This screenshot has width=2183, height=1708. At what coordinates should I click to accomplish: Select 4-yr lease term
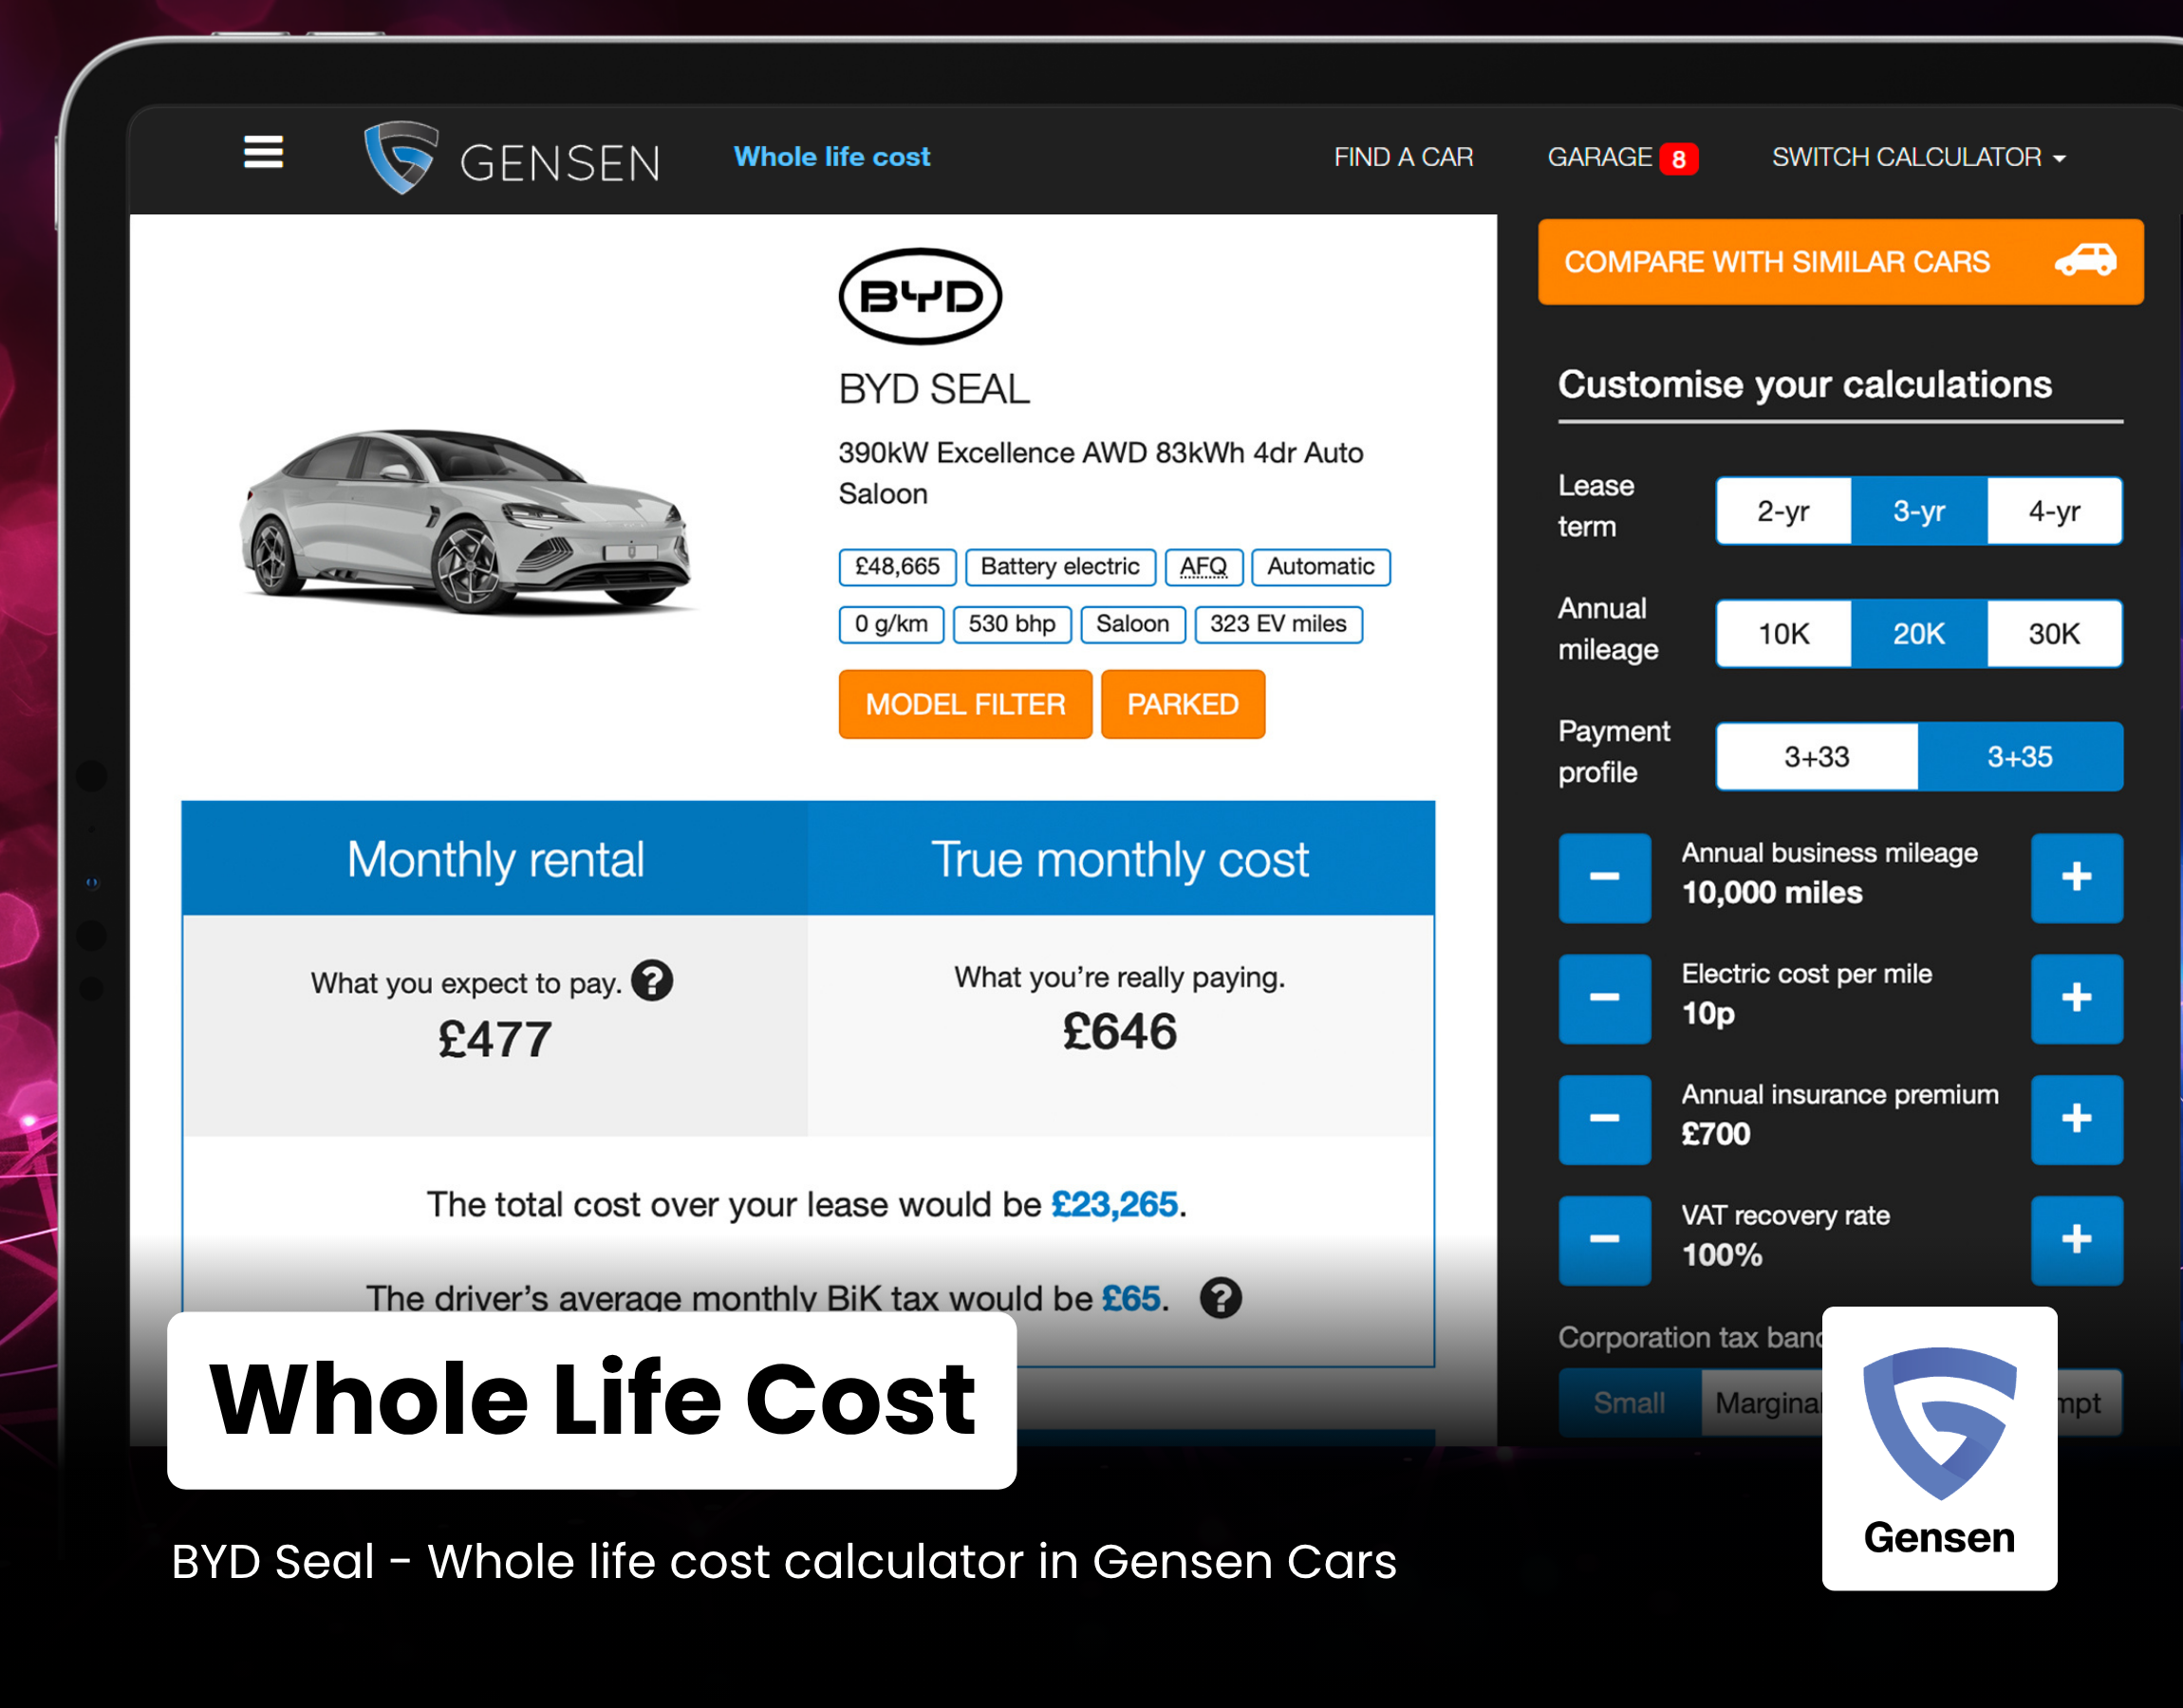[2054, 511]
